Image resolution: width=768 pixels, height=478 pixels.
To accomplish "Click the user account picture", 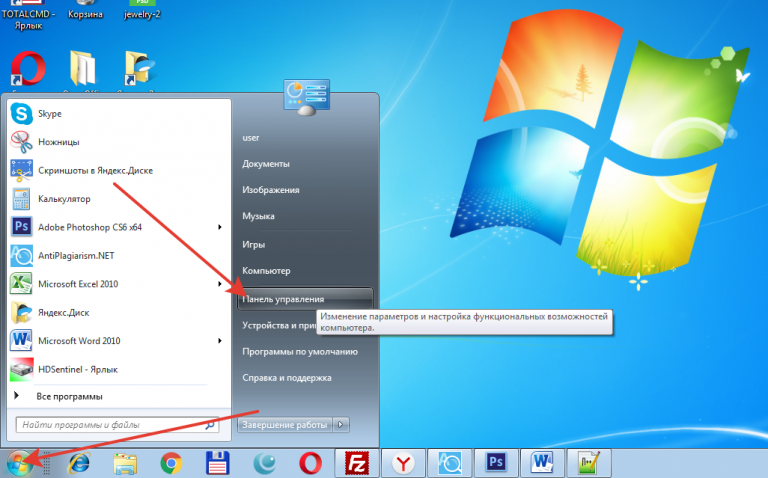I will point(307,97).
